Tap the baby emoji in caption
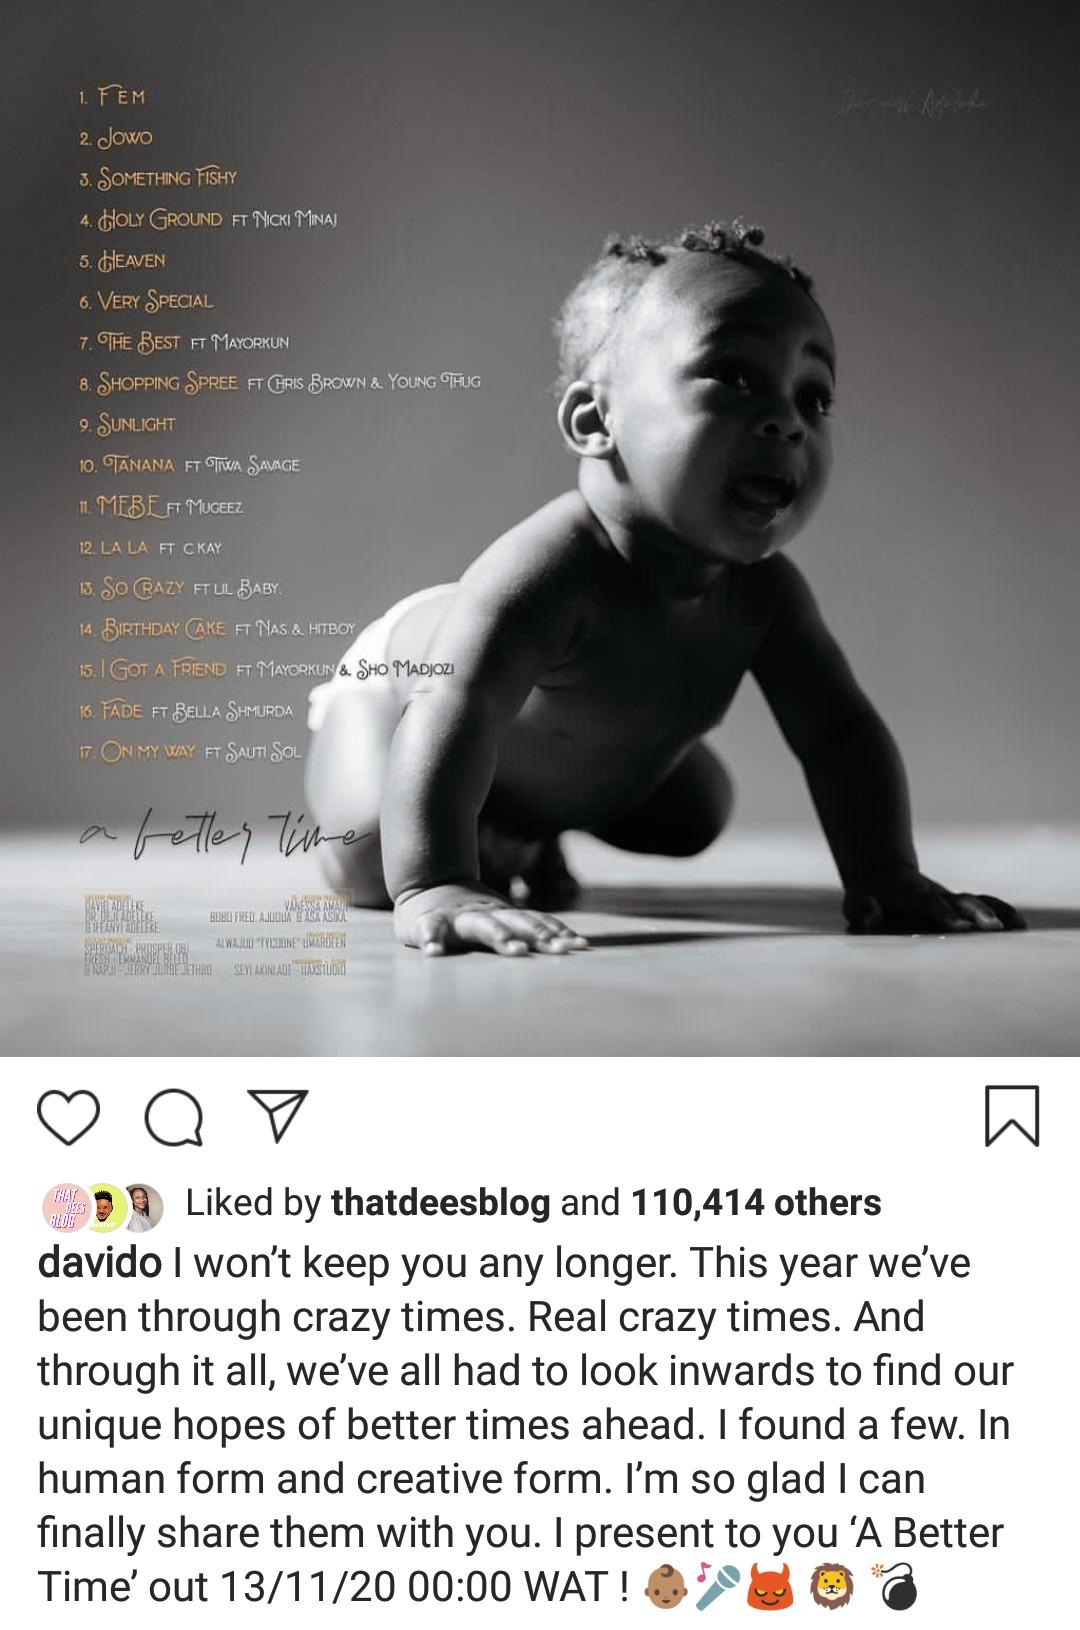 pos(663,1588)
